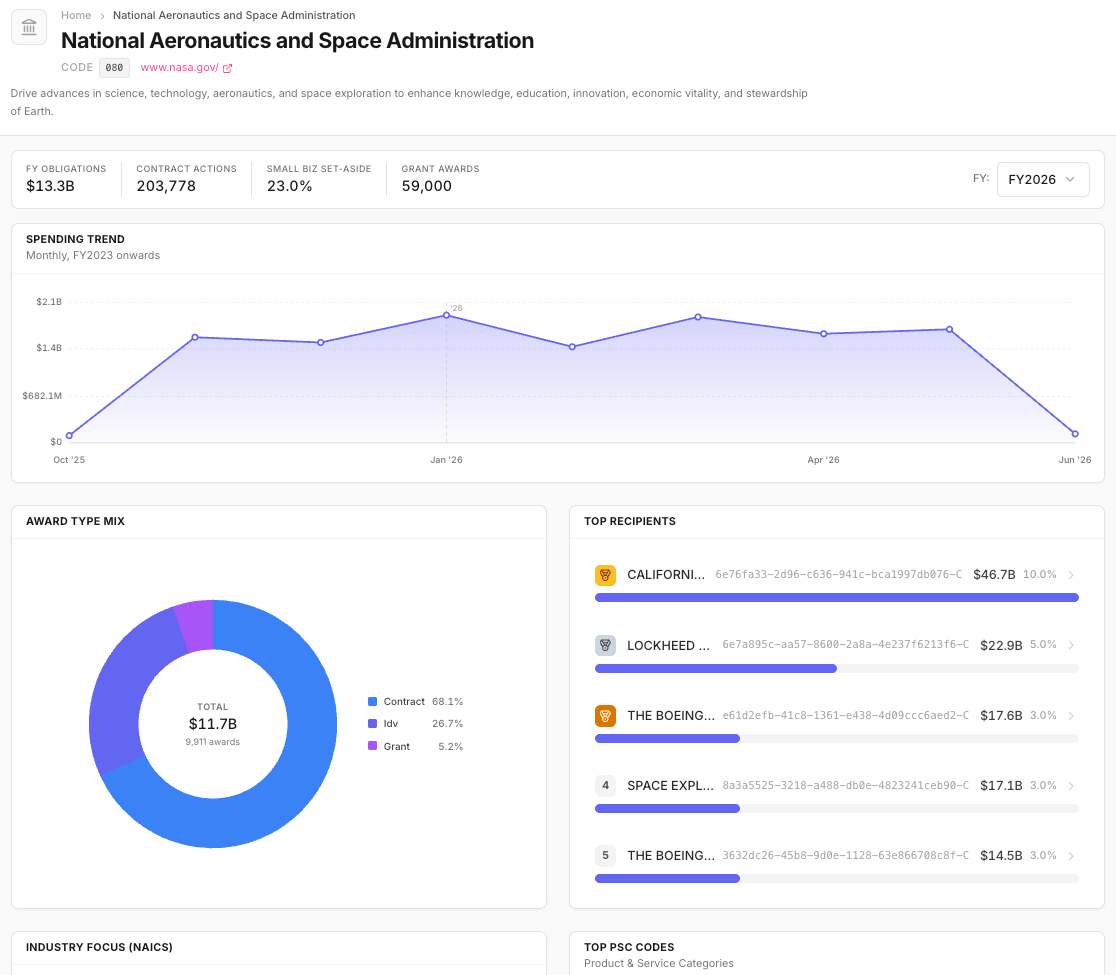Expand The Boeing $17.6B row chevron
The width and height of the screenshot is (1116, 975).
1071,715
